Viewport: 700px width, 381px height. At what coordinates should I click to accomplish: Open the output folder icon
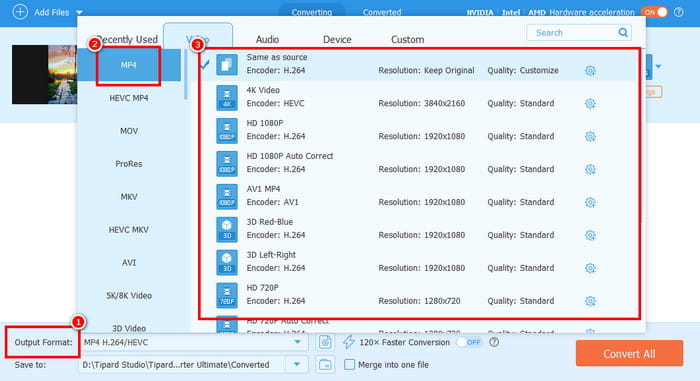(325, 364)
